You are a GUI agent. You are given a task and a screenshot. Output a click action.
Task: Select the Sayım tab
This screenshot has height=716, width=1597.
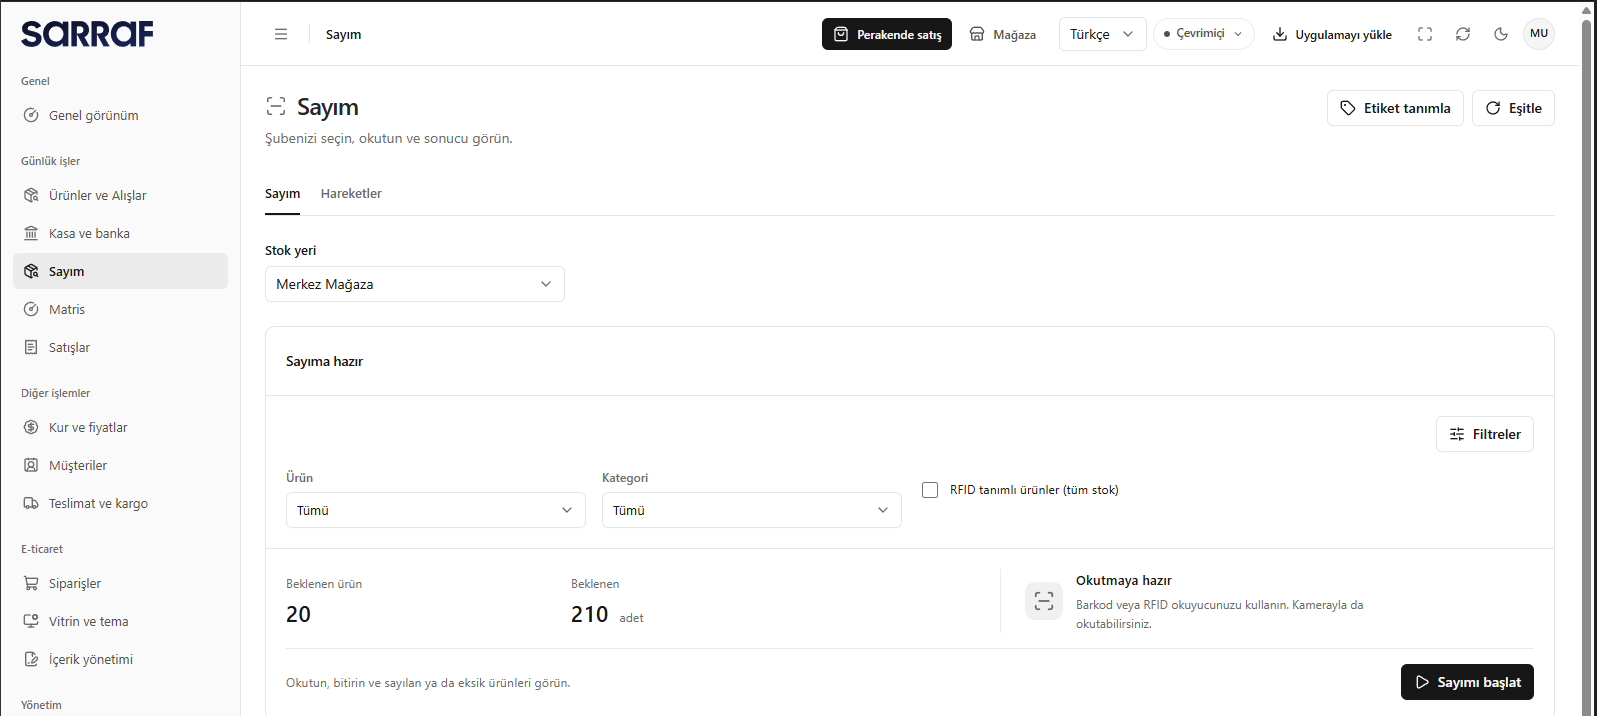(x=282, y=194)
